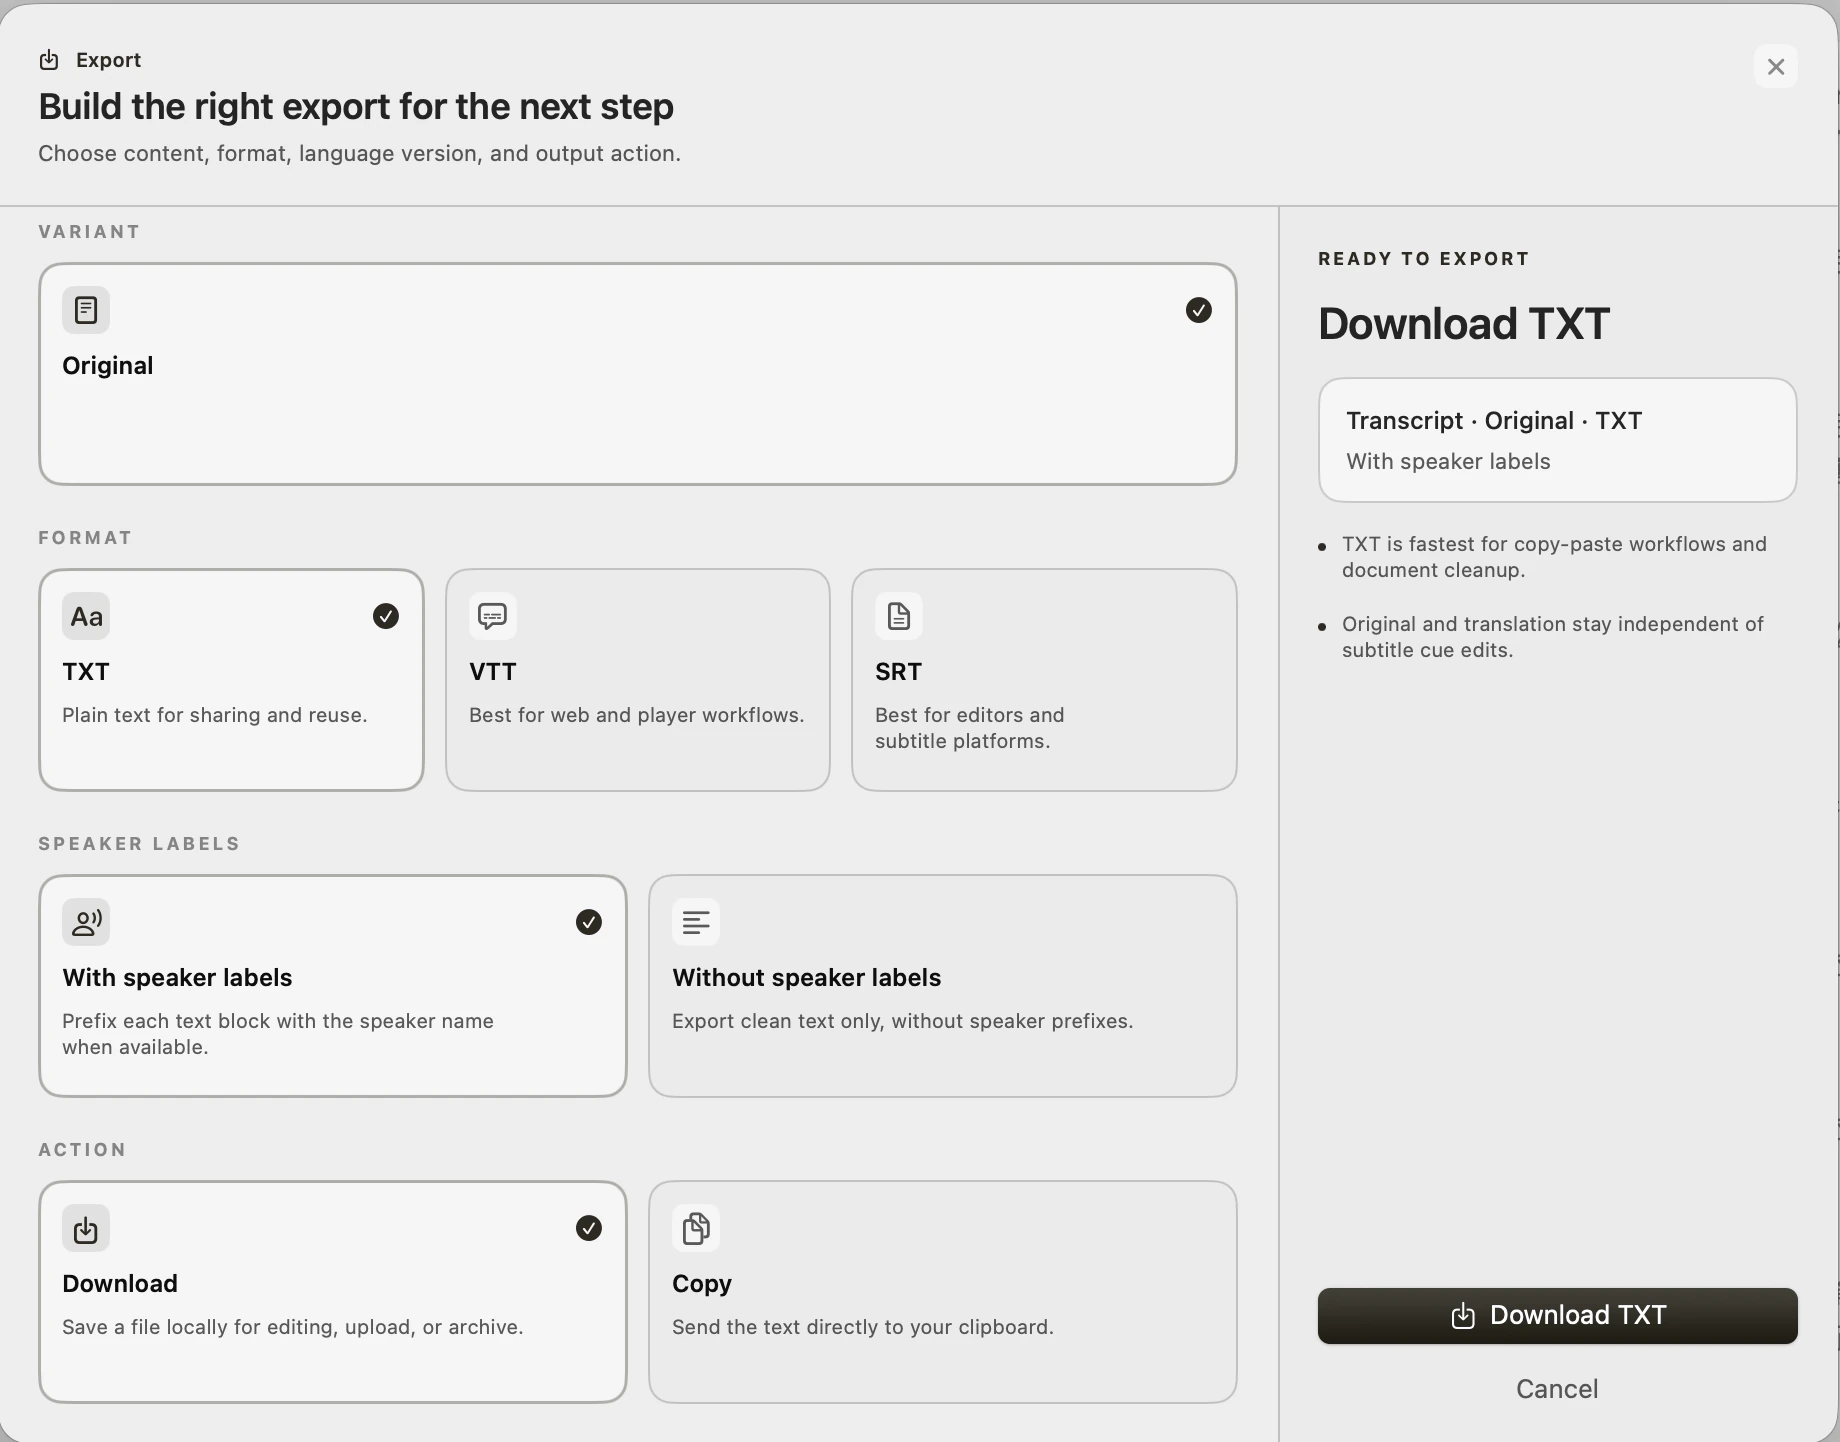This screenshot has width=1840, height=1442.
Task: Select the Copy action title
Action: tap(702, 1284)
